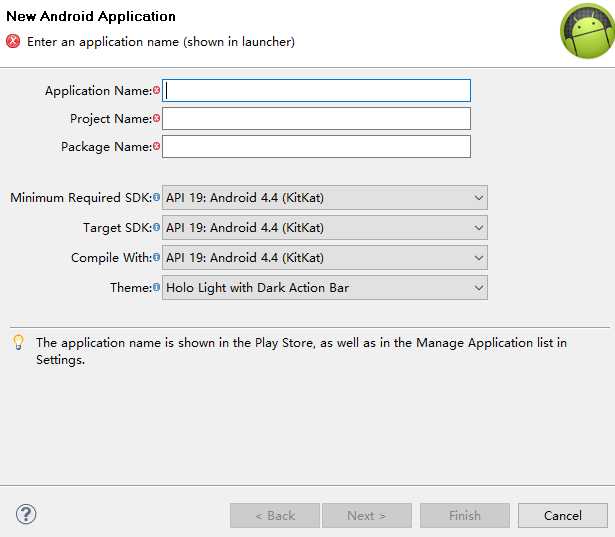Open the Minimum Required SDK dropdown
Image resolution: width=615 pixels, height=537 pixels.
325,197
